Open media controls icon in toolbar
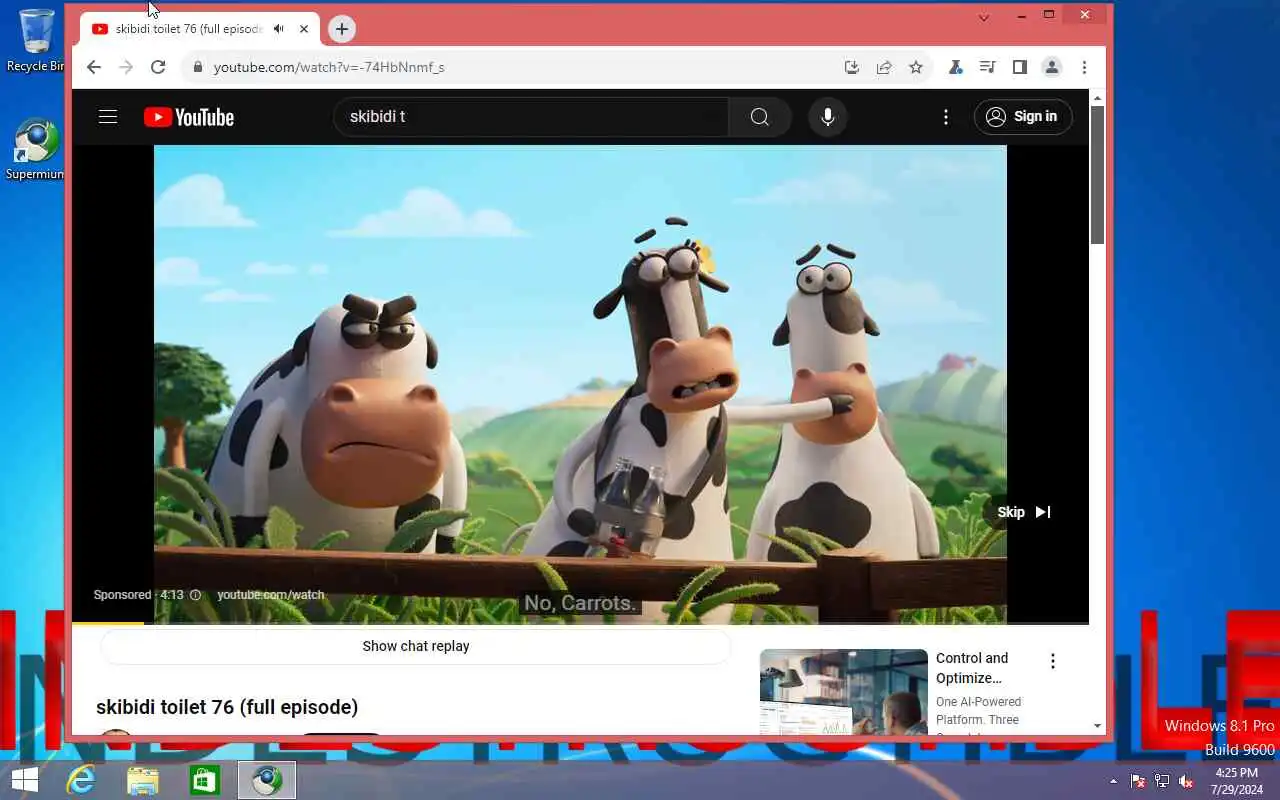This screenshot has height=800, width=1280. 987,67
